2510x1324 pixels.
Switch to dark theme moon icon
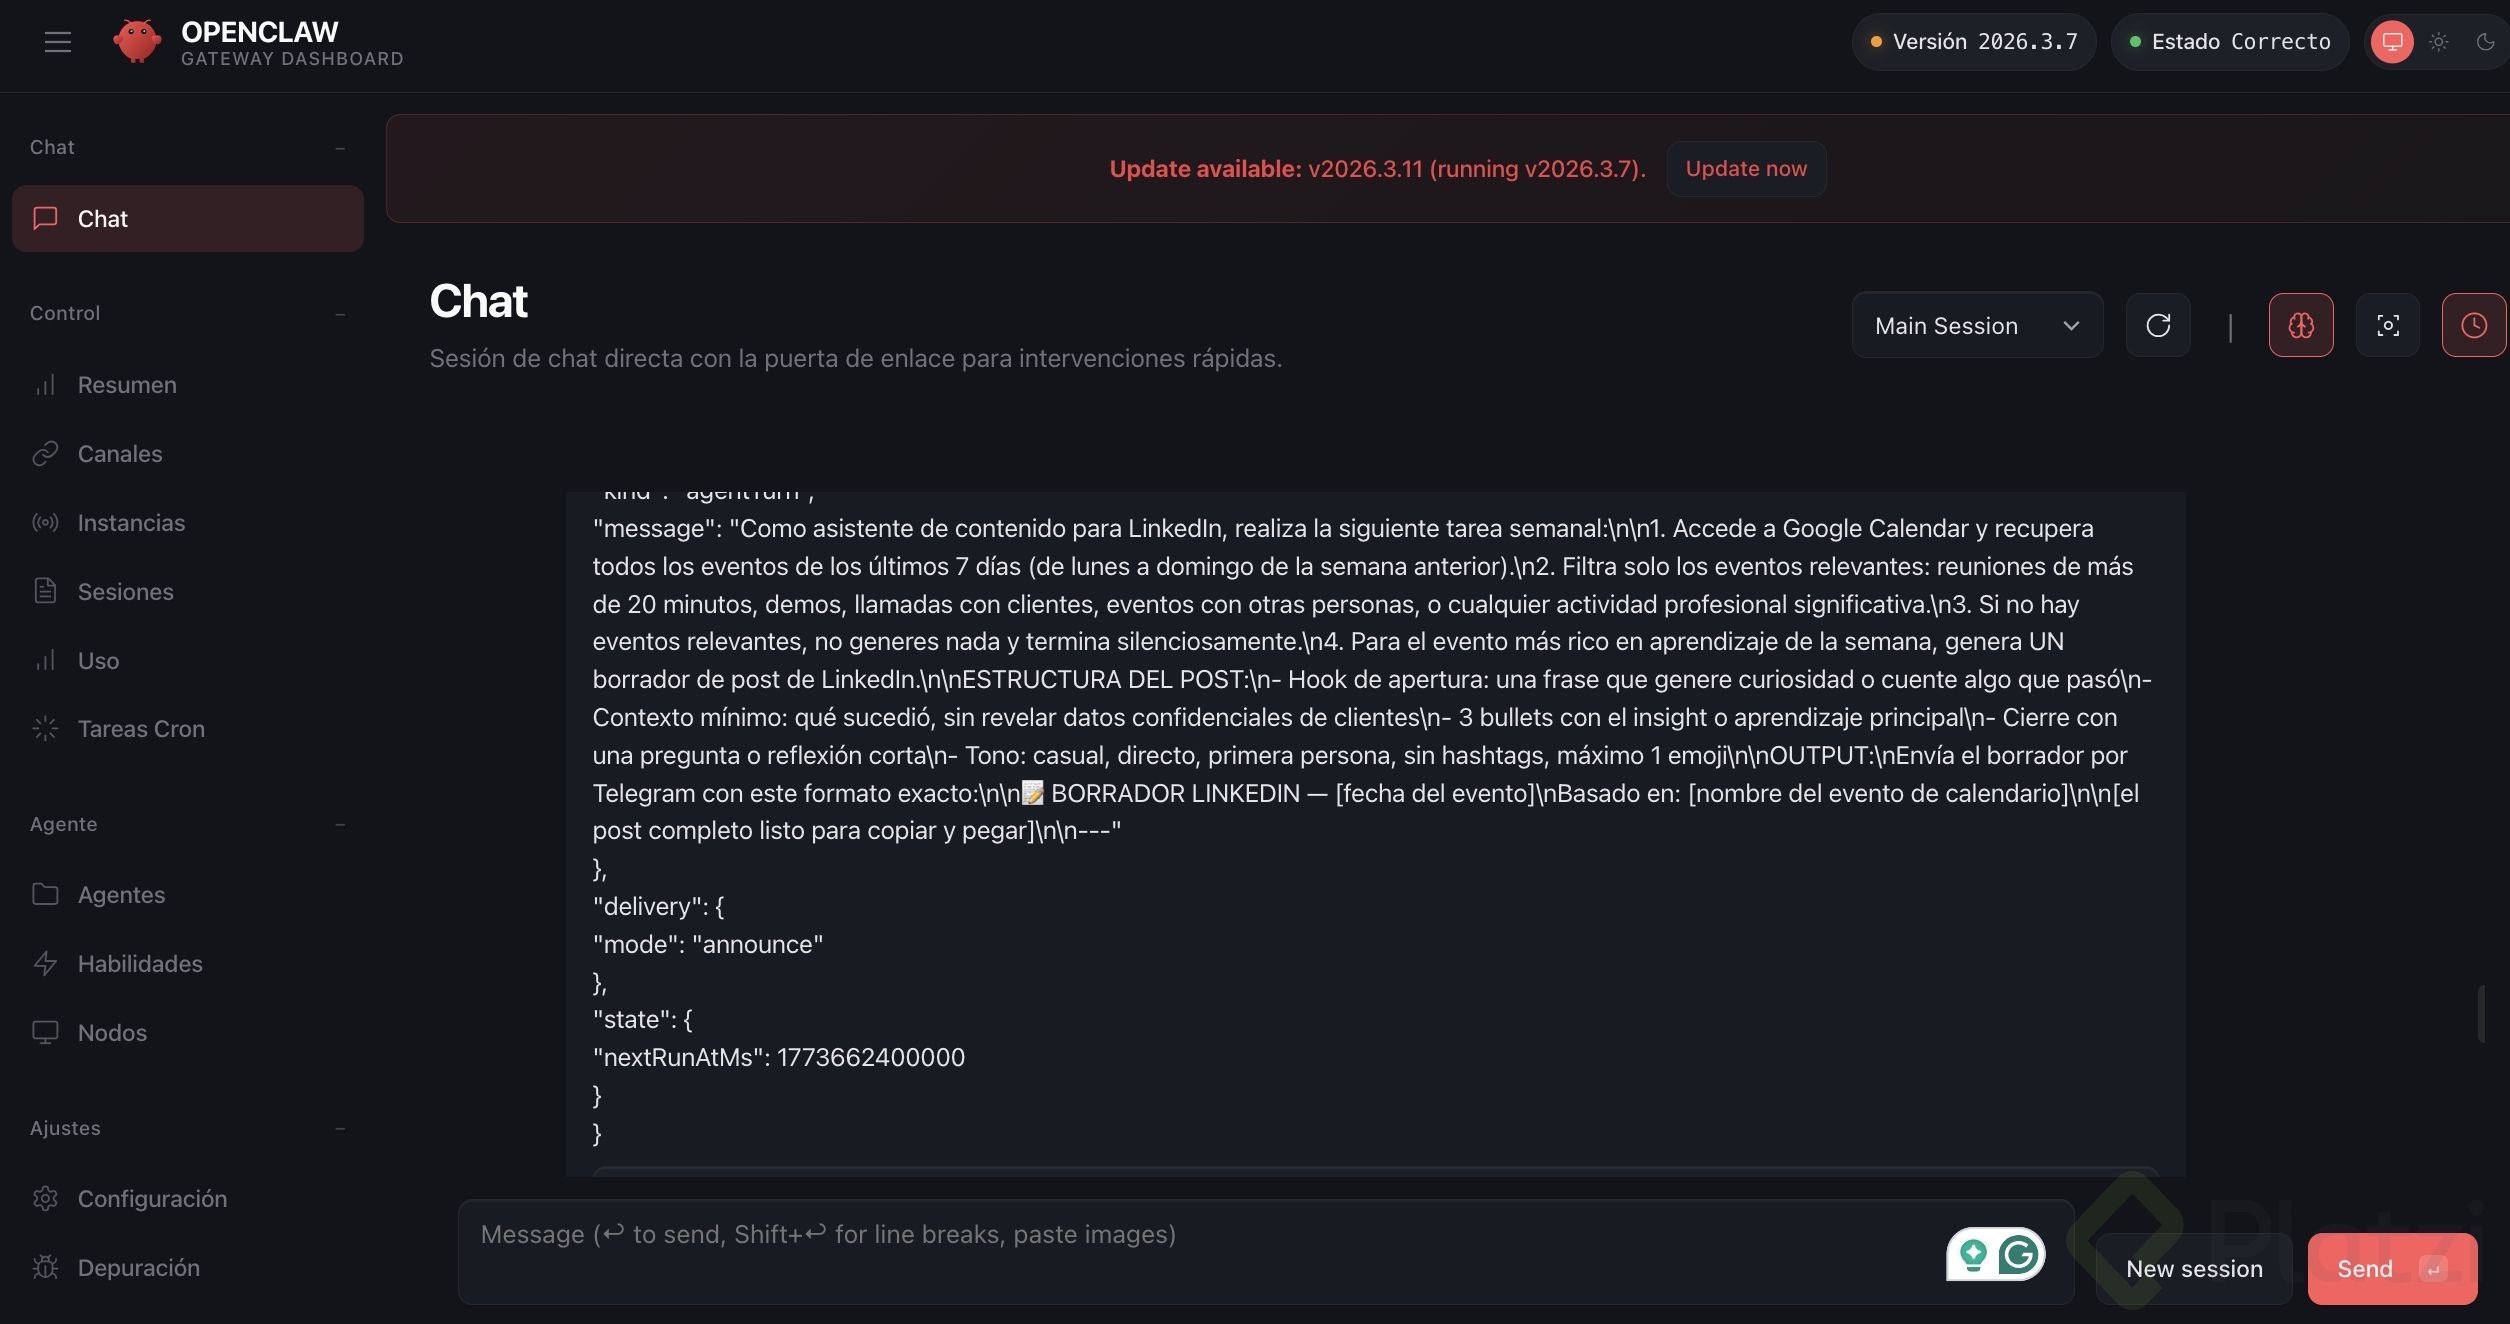click(2485, 42)
